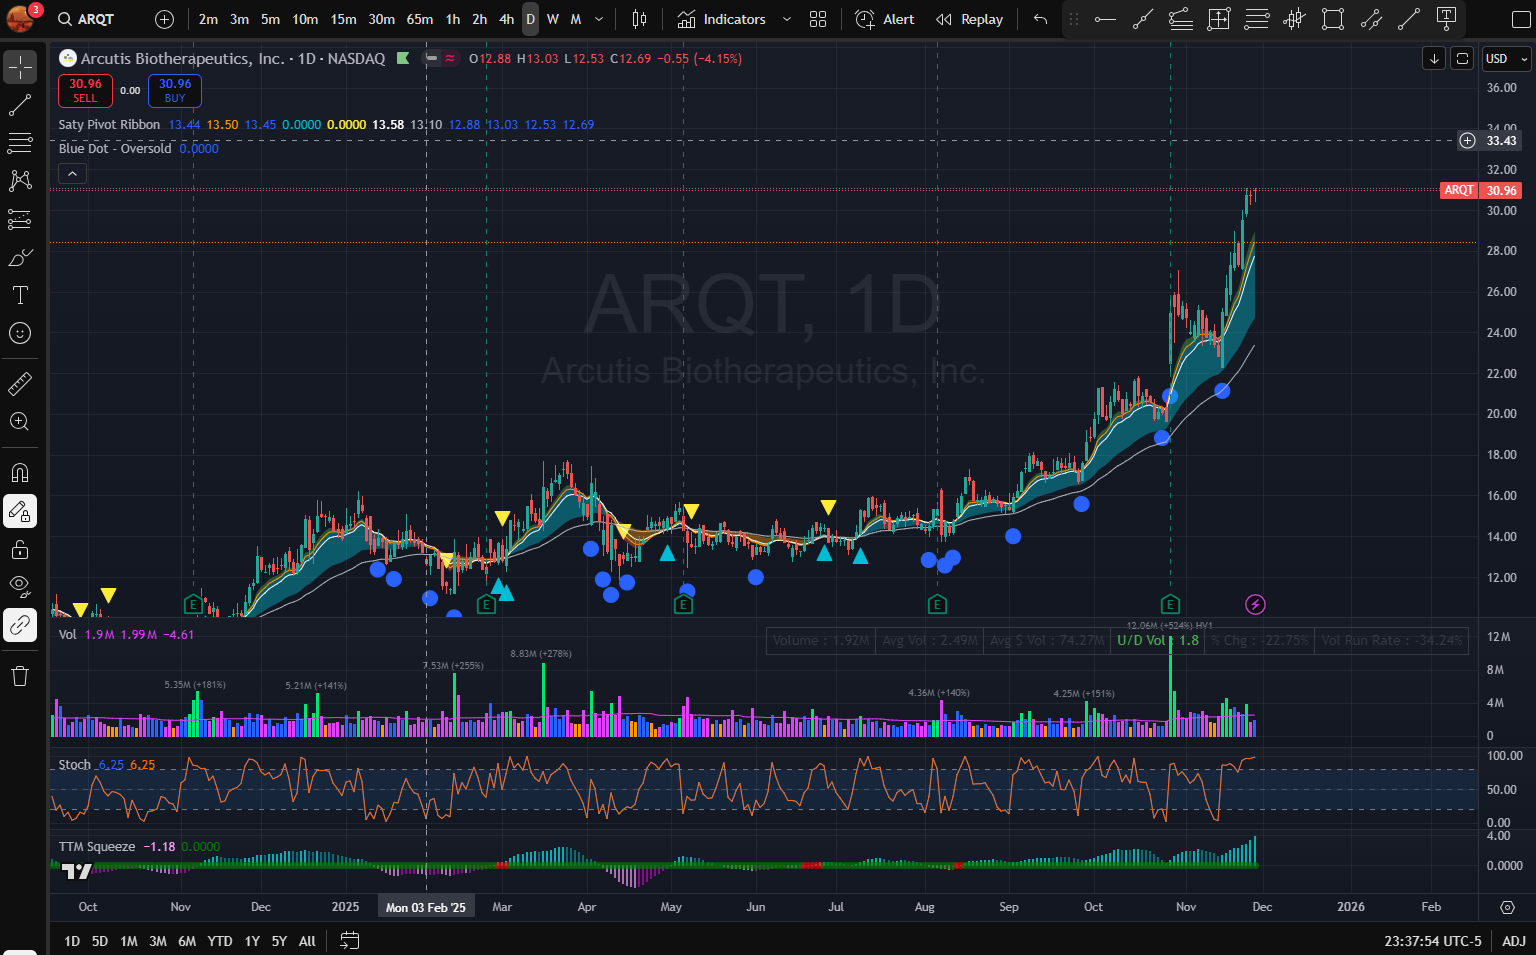Switch to the 4h timeframe
The image size is (1536, 955).
(507, 19)
